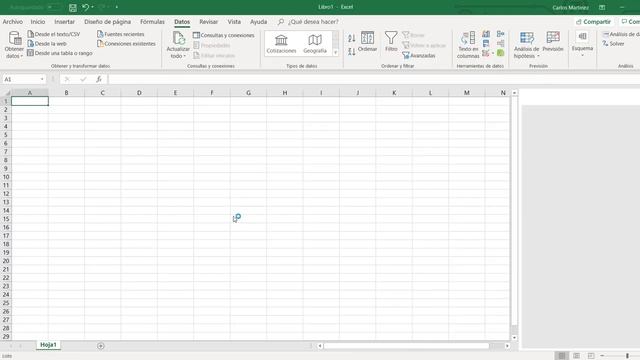Open Fuentes recientes
This screenshot has width=640, height=360.
120,34
